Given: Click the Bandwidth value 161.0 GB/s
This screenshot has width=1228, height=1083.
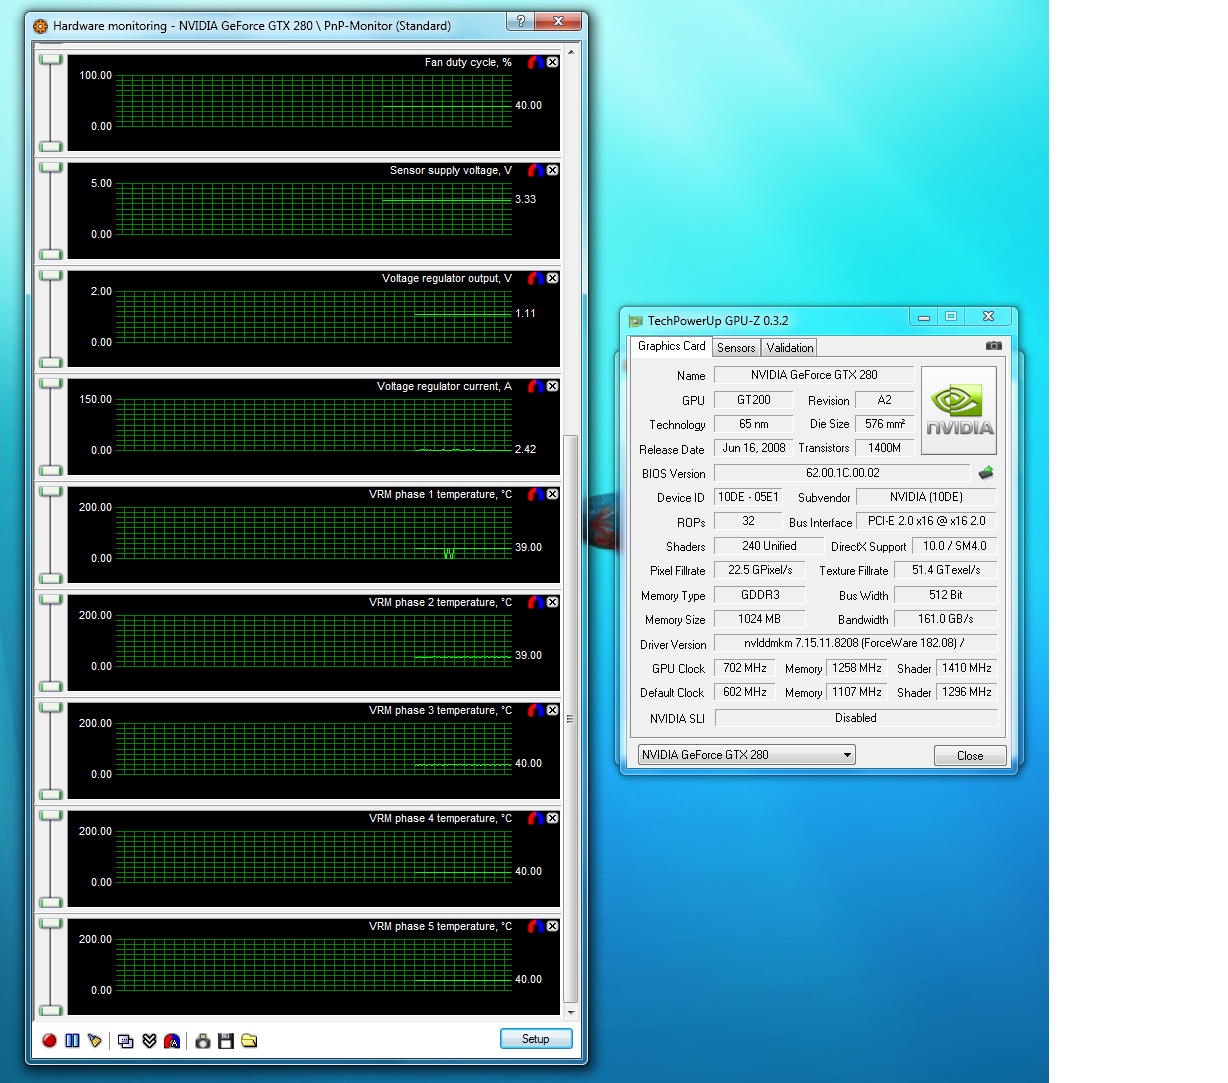Looking at the screenshot, I should pos(946,619).
